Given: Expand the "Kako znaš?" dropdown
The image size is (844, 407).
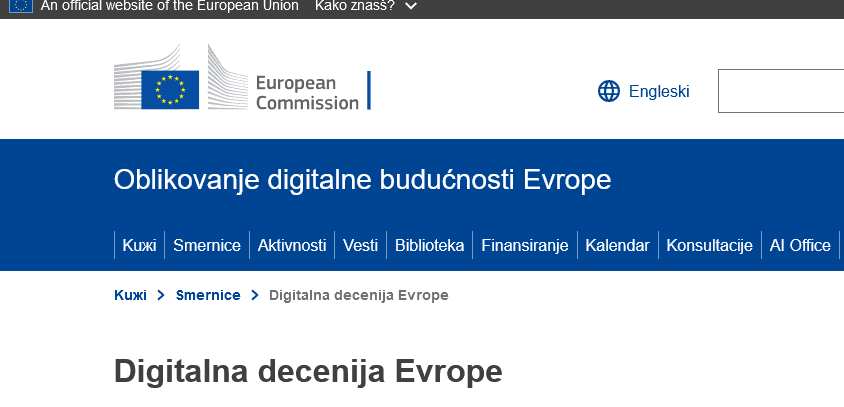Looking at the screenshot, I should coord(365,6).
